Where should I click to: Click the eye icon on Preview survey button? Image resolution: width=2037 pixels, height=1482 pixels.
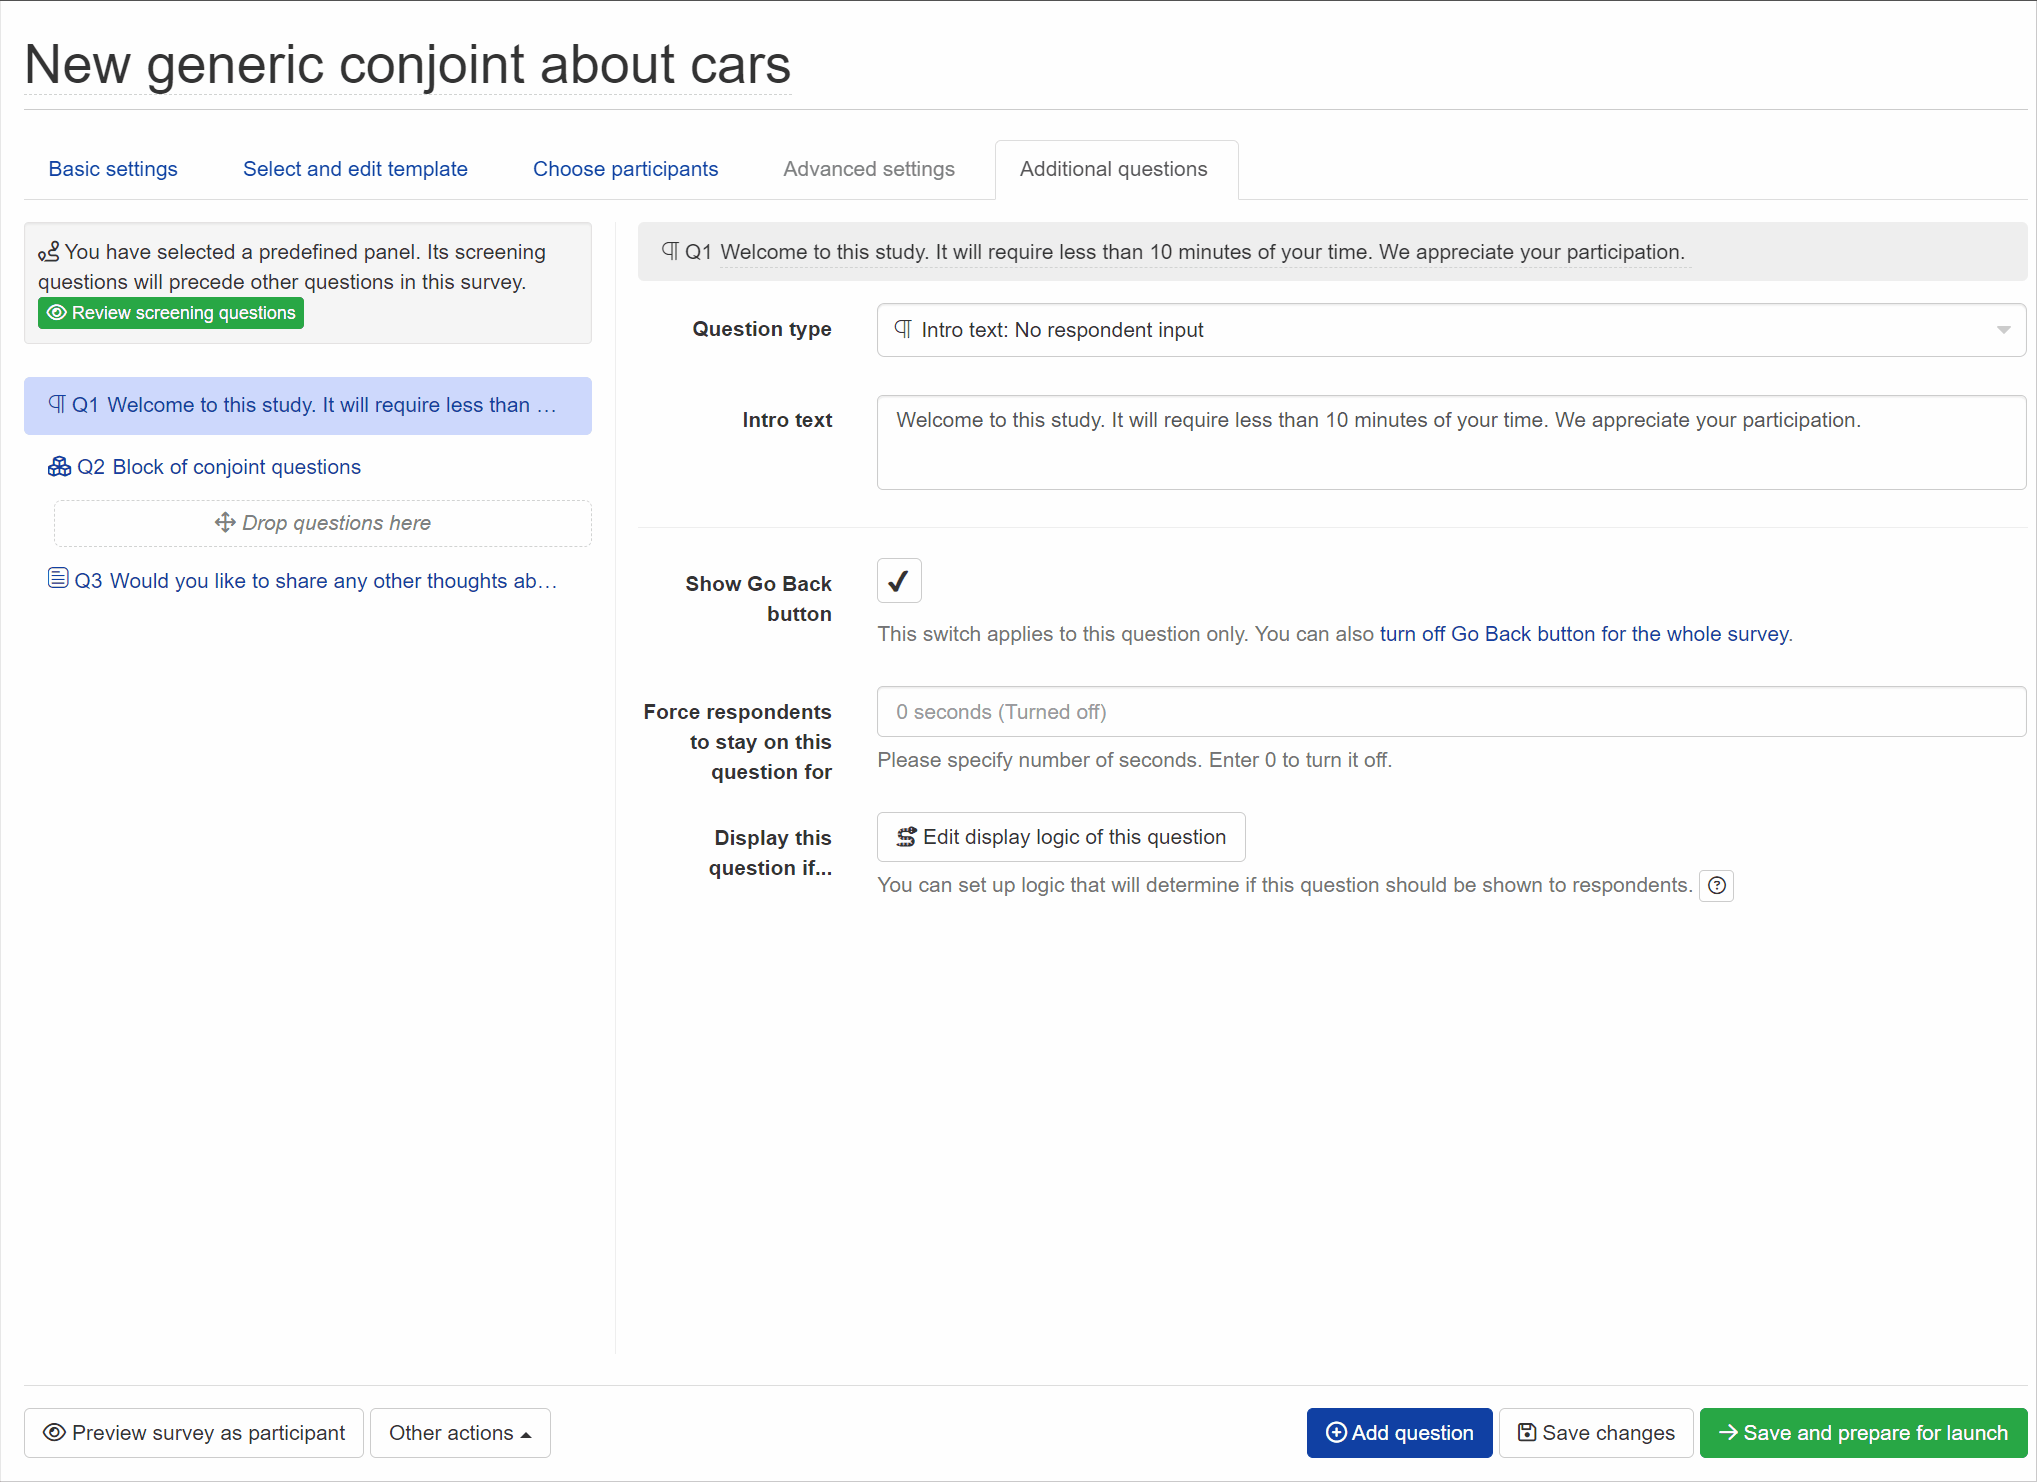point(54,1433)
